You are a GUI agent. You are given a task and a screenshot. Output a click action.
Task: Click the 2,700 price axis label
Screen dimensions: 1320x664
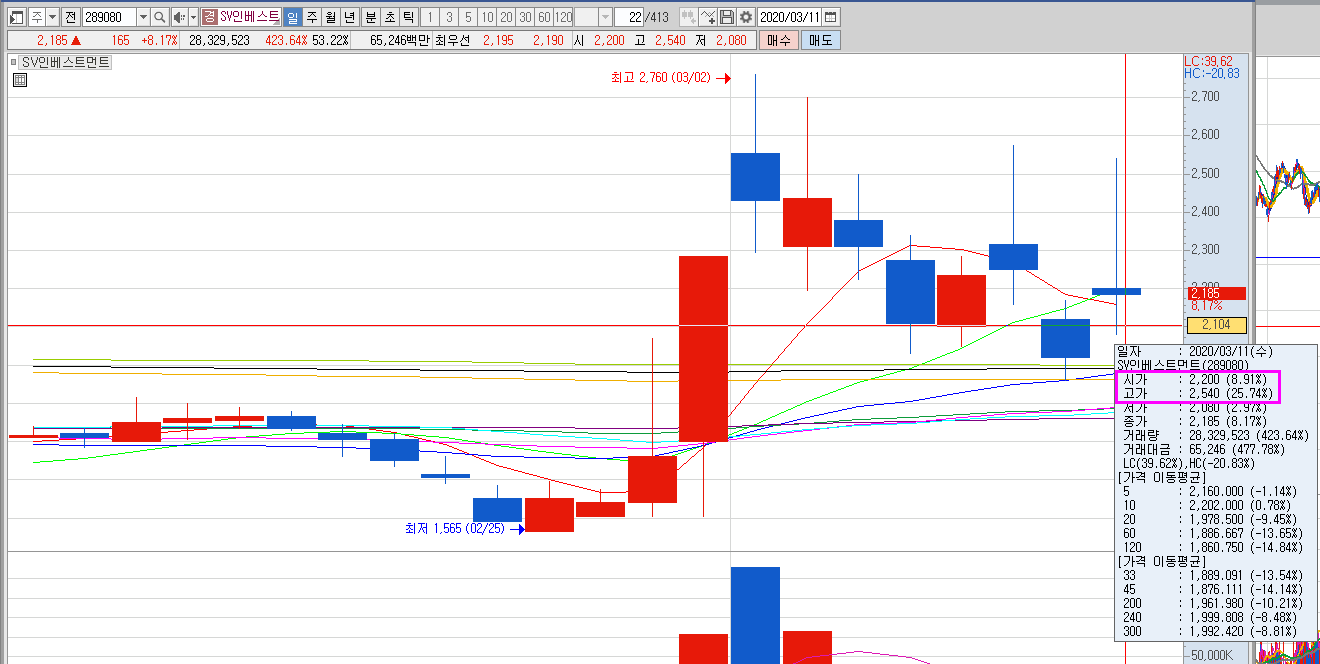click(1205, 96)
